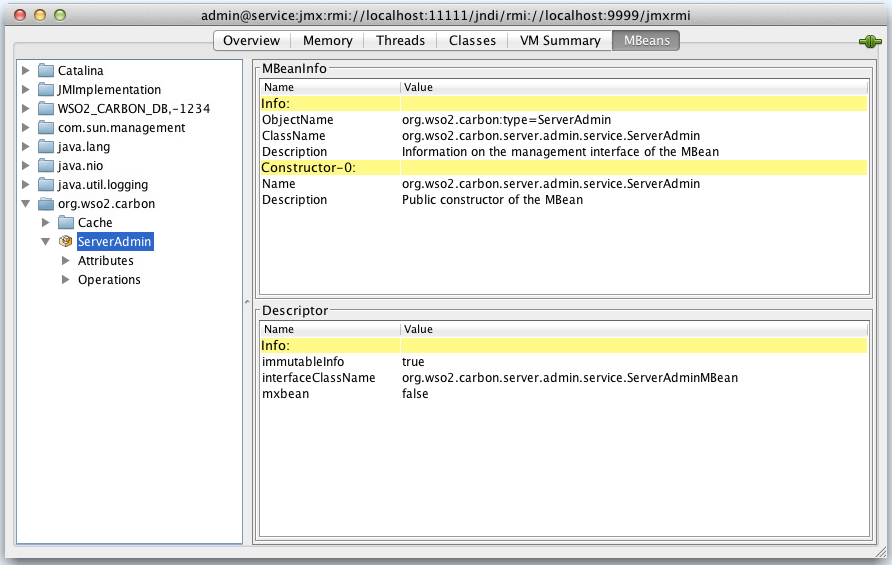
Task: Select the ObjectName row in MBeanInfo
Action: (x=297, y=120)
